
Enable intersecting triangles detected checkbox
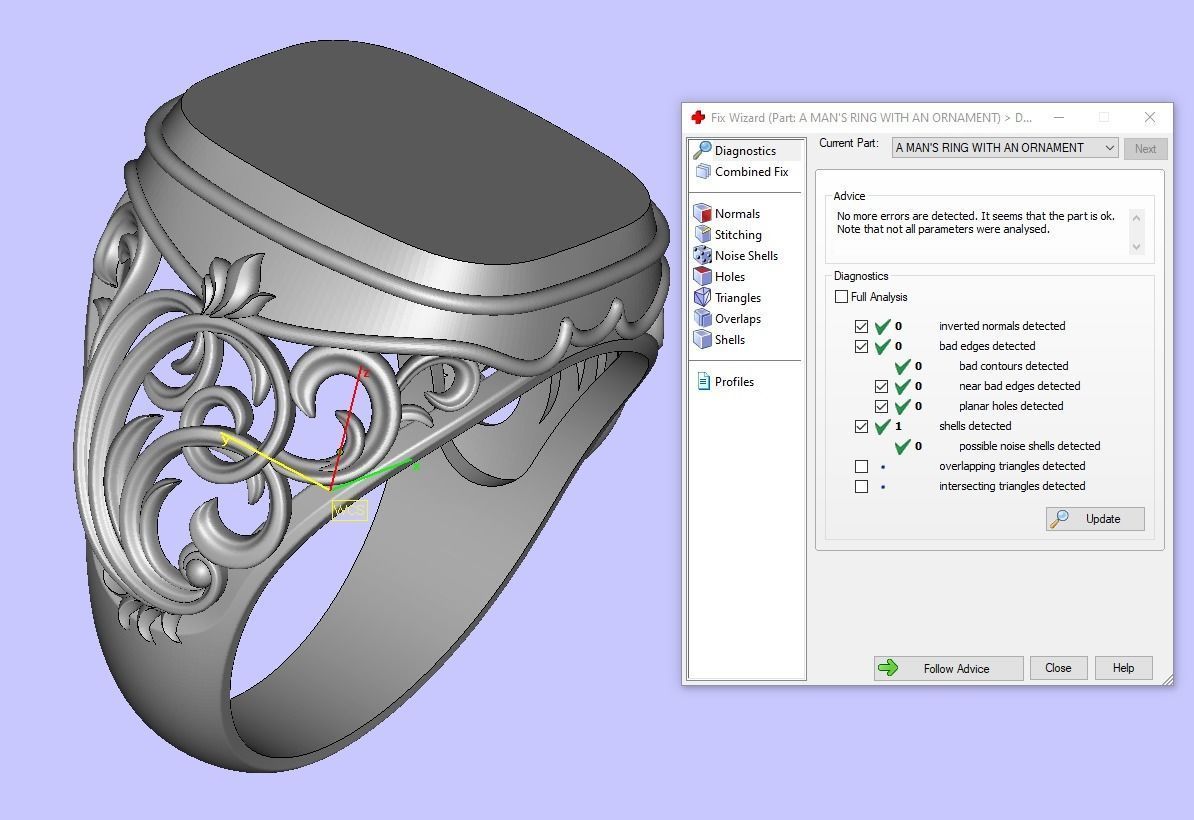(x=861, y=486)
